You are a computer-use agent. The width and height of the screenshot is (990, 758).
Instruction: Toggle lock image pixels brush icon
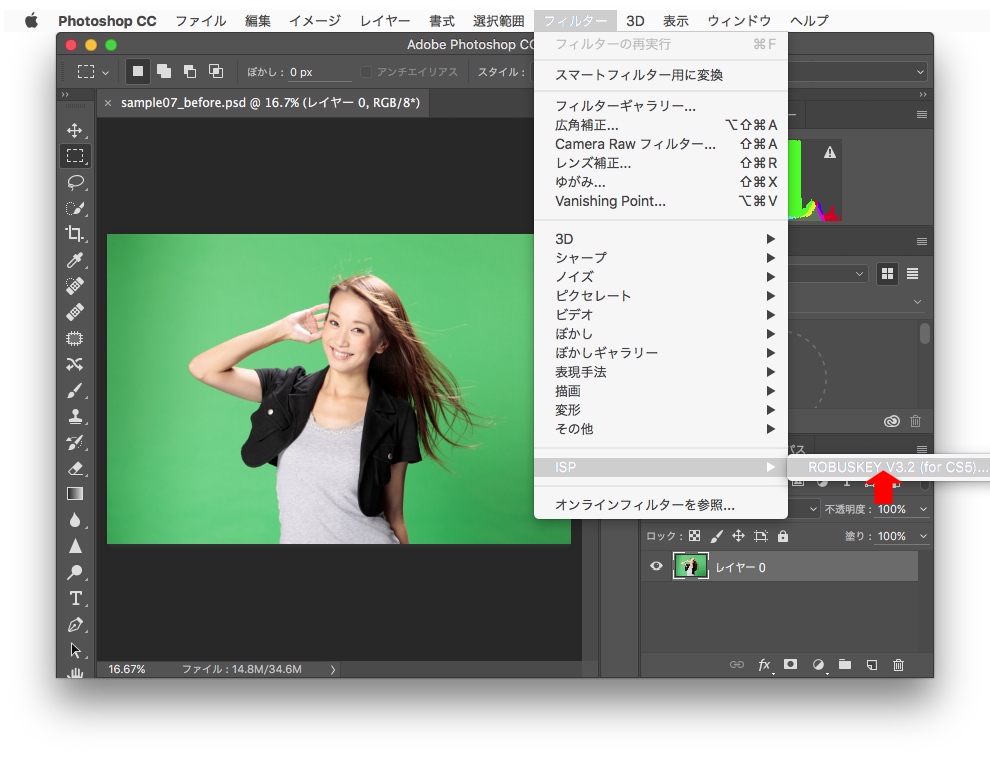(x=716, y=536)
